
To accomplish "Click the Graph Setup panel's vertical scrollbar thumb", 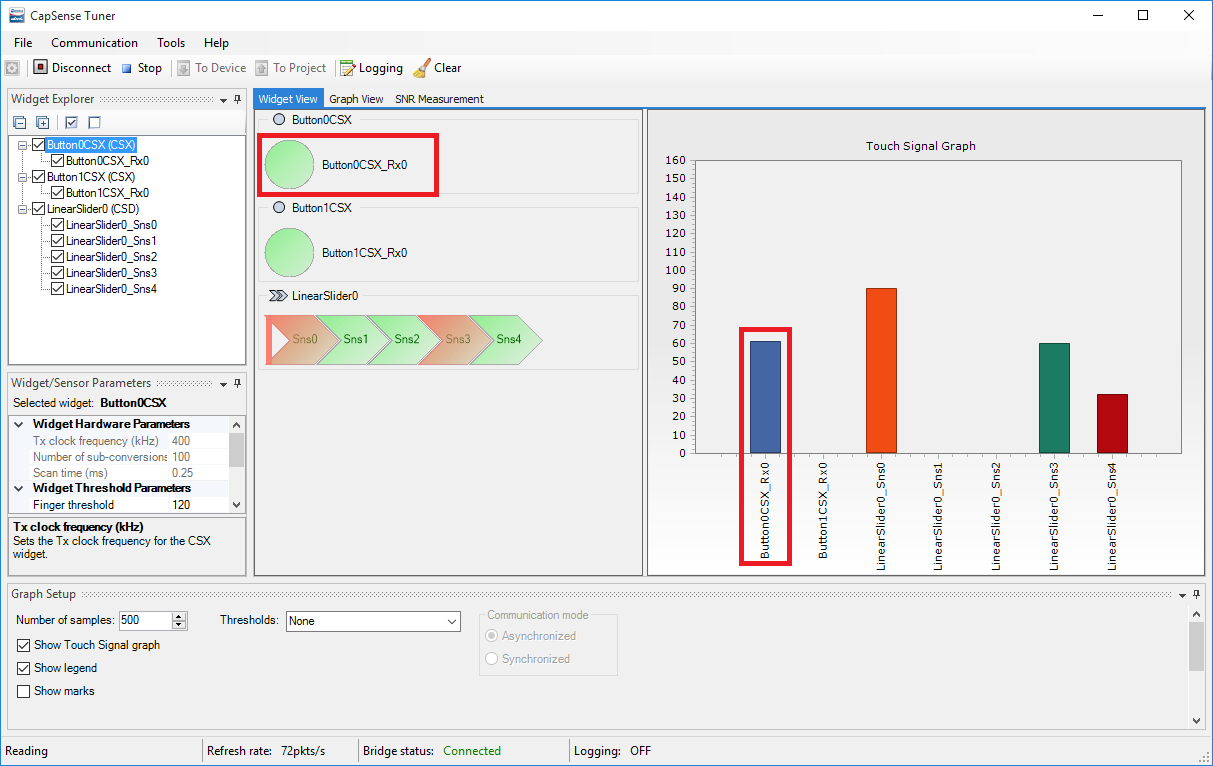I will point(1196,646).
